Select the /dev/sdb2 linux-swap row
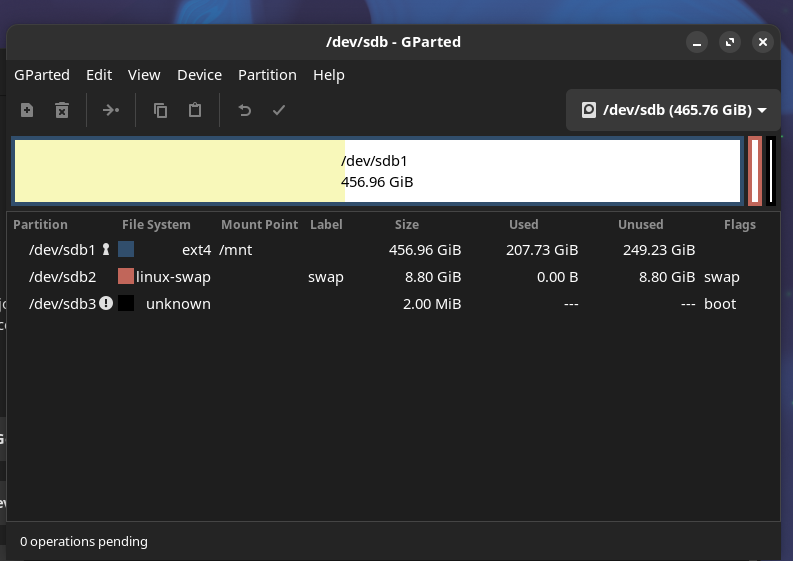 300,277
